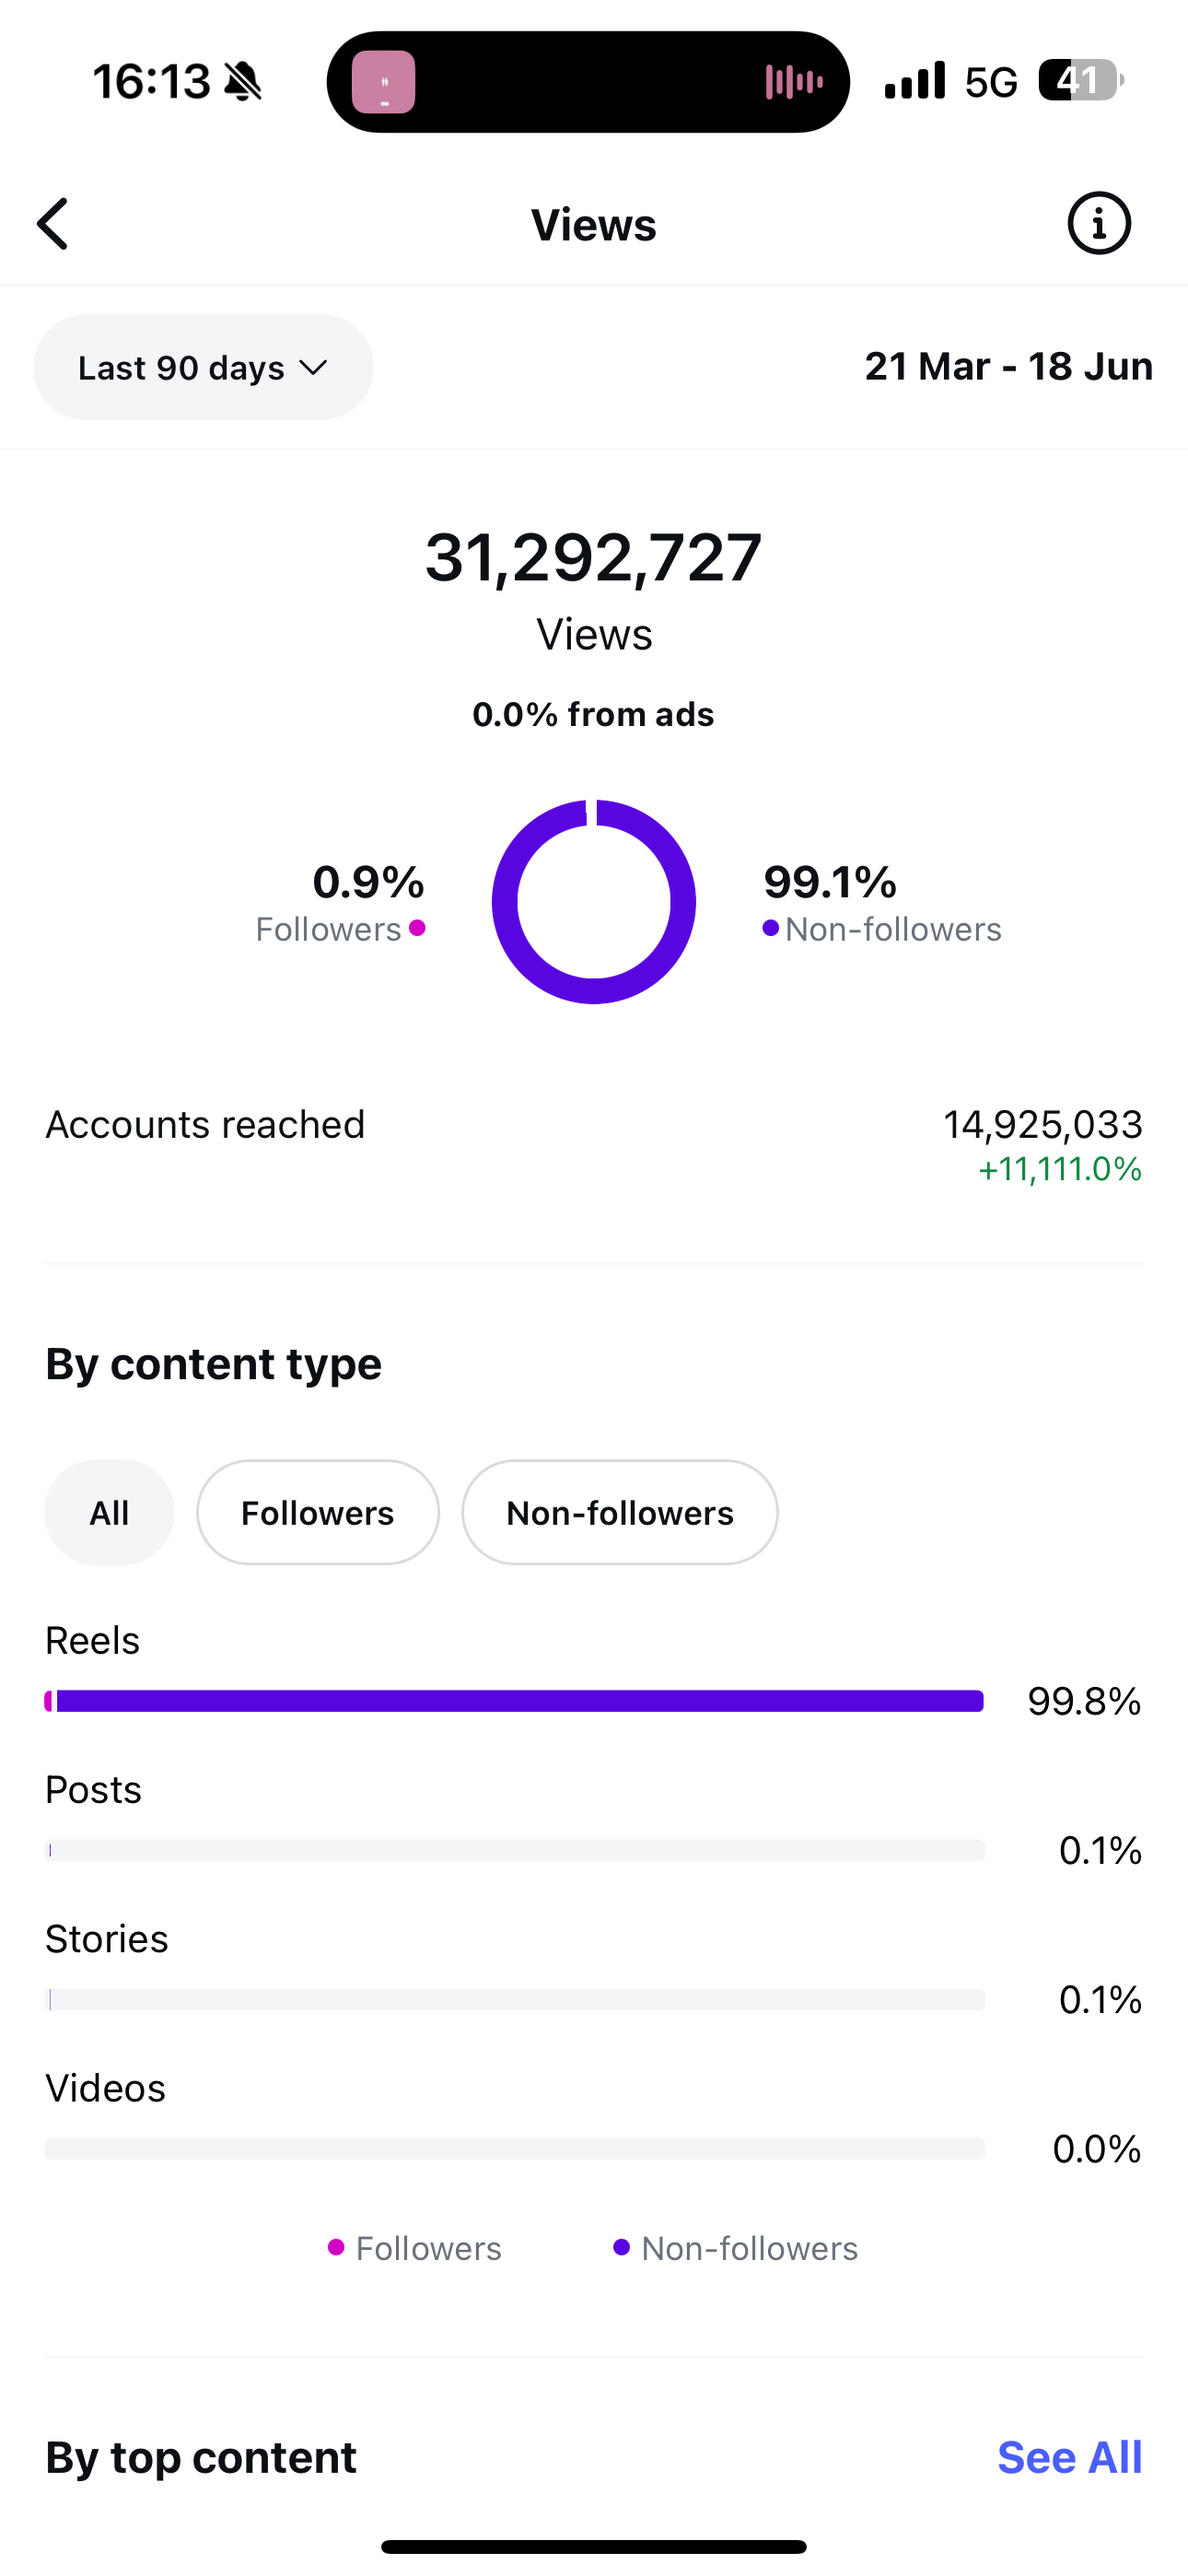
Task: Tap the Accounts reached value
Action: 1042,1125
